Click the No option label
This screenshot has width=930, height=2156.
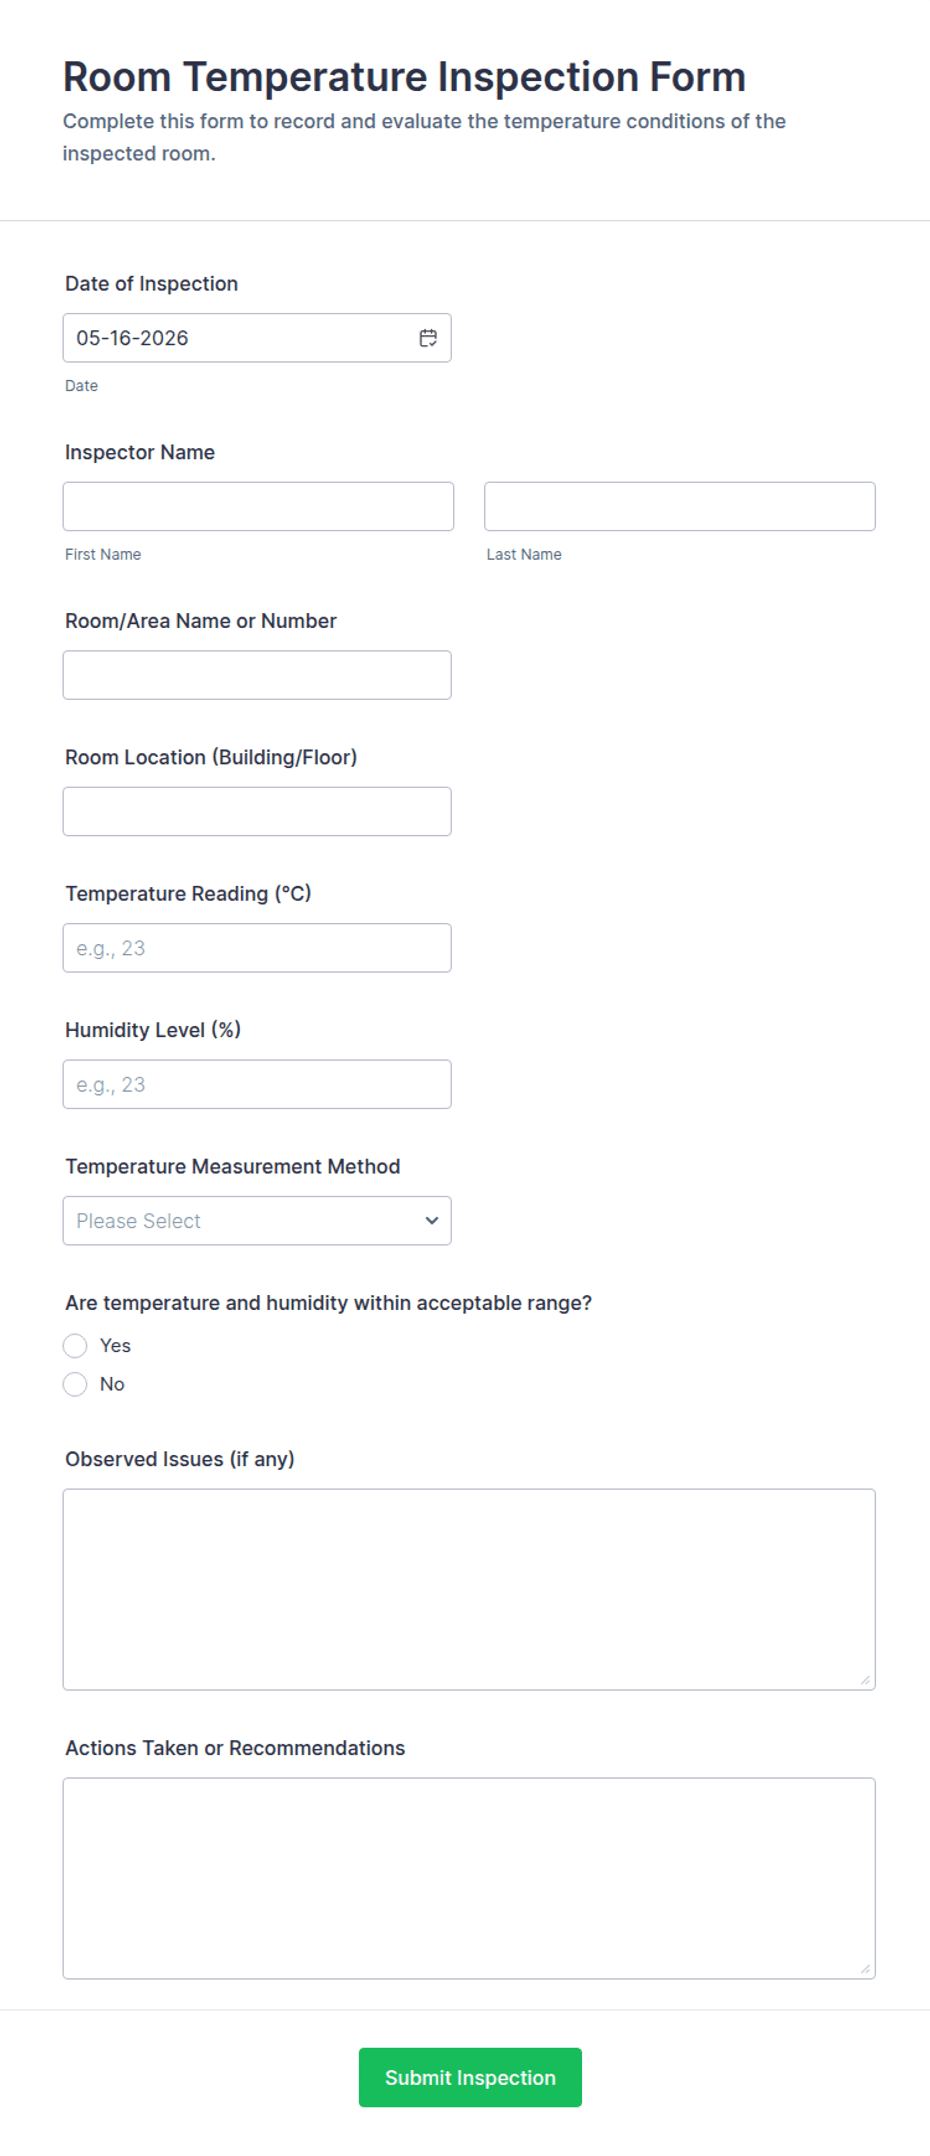tap(112, 1384)
